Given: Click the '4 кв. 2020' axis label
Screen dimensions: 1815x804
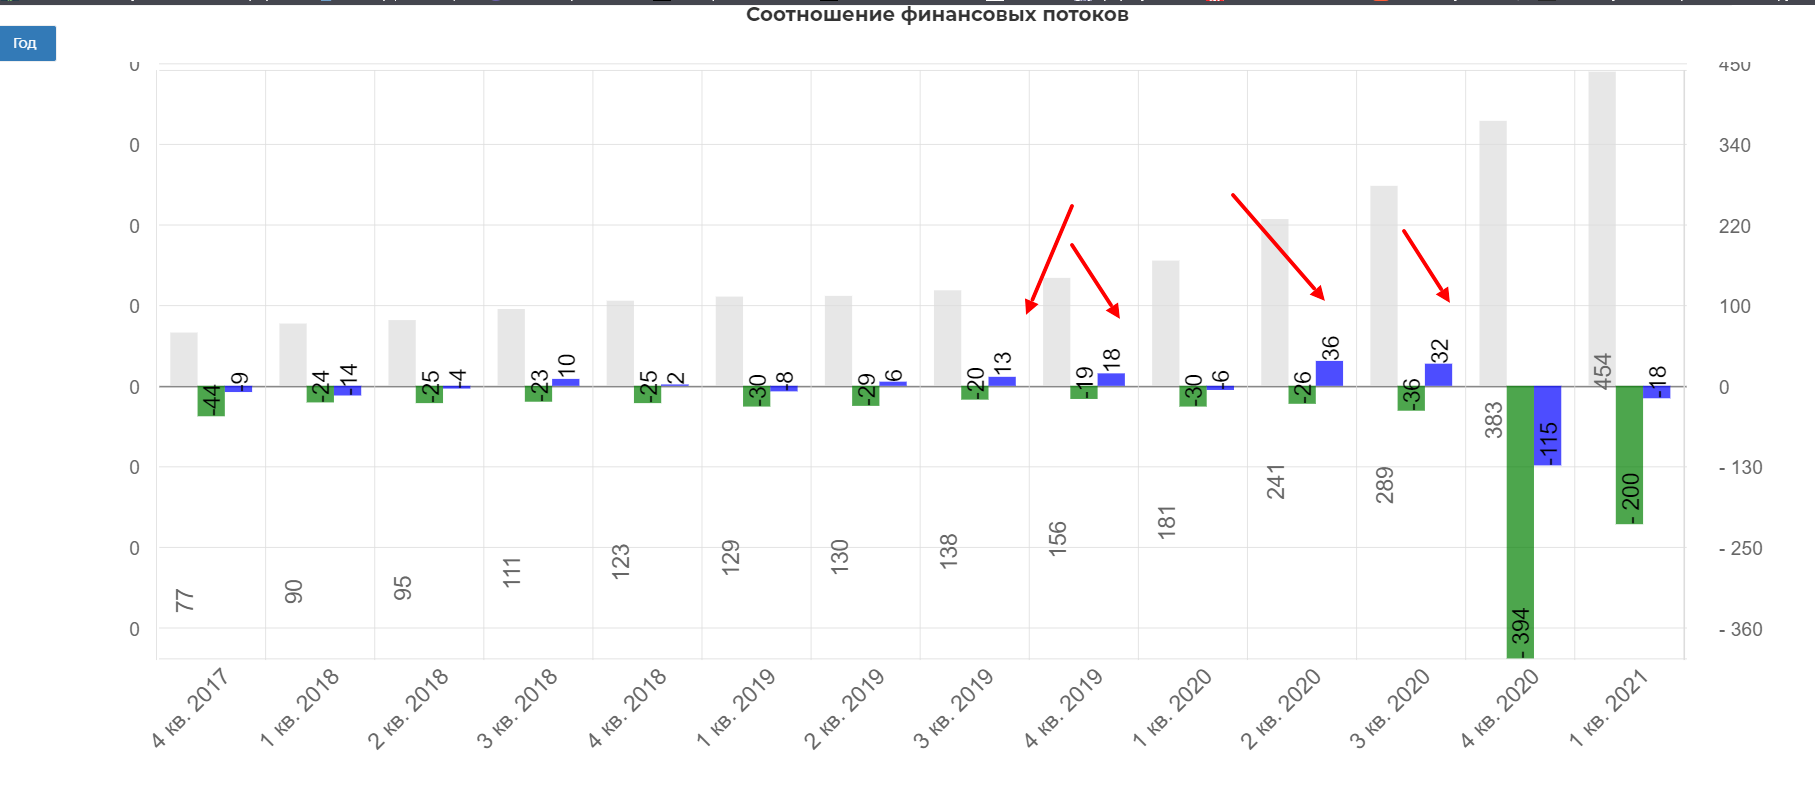Looking at the screenshot, I should pyautogui.click(x=1498, y=708).
